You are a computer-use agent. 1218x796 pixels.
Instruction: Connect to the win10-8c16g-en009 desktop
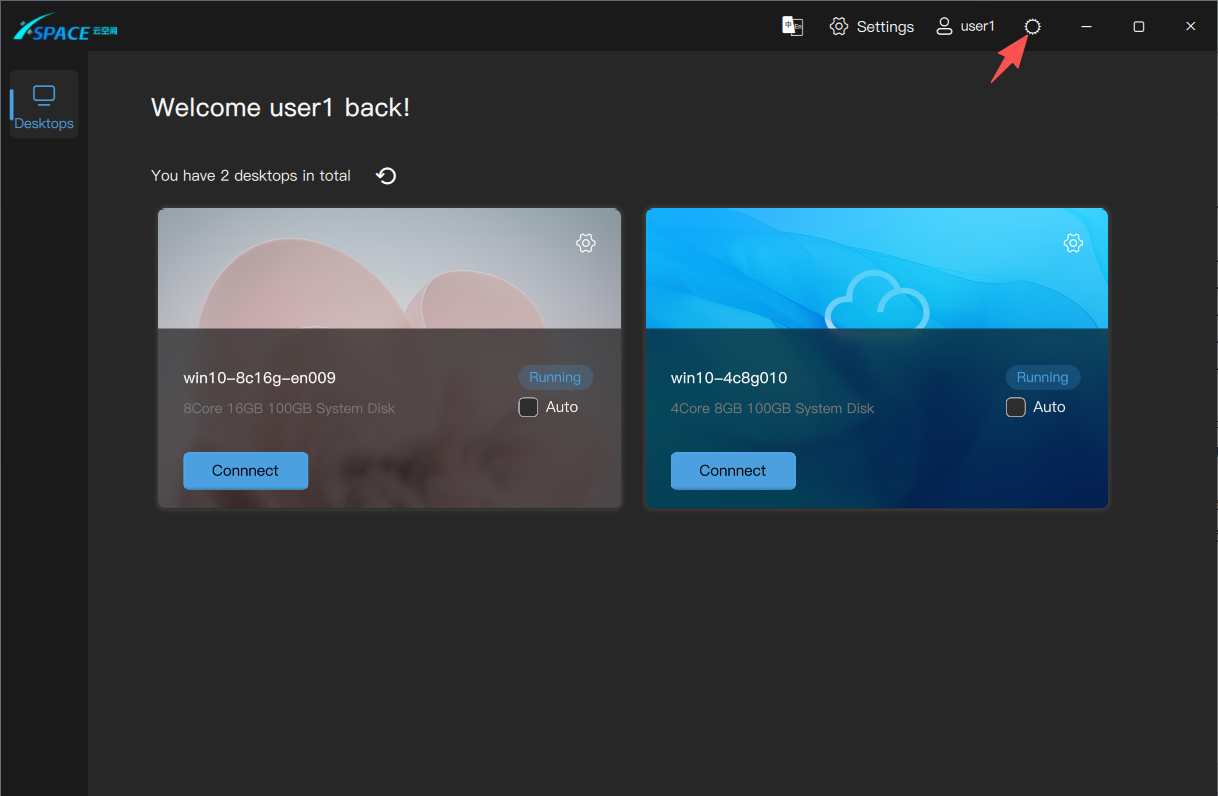[245, 470]
